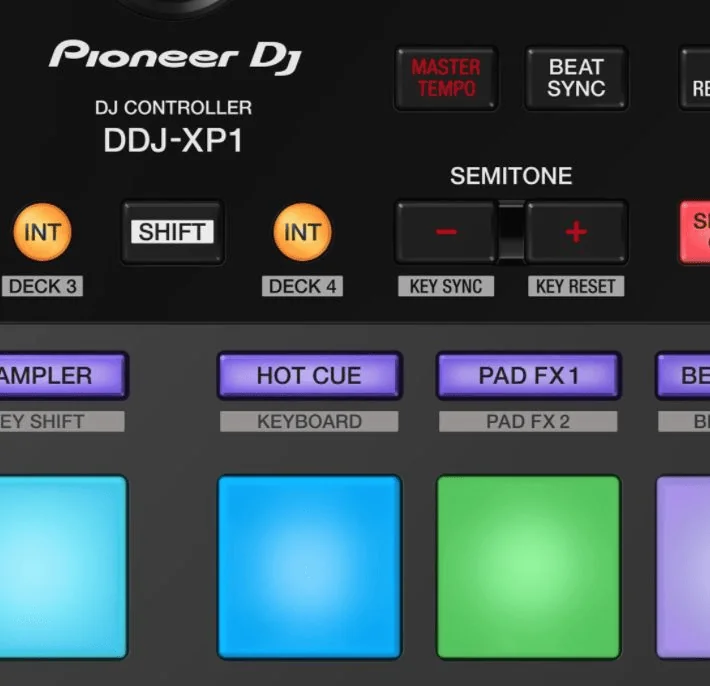Click the PAD FX 2 label
Screen dimensions: 710x686
(x=528, y=422)
